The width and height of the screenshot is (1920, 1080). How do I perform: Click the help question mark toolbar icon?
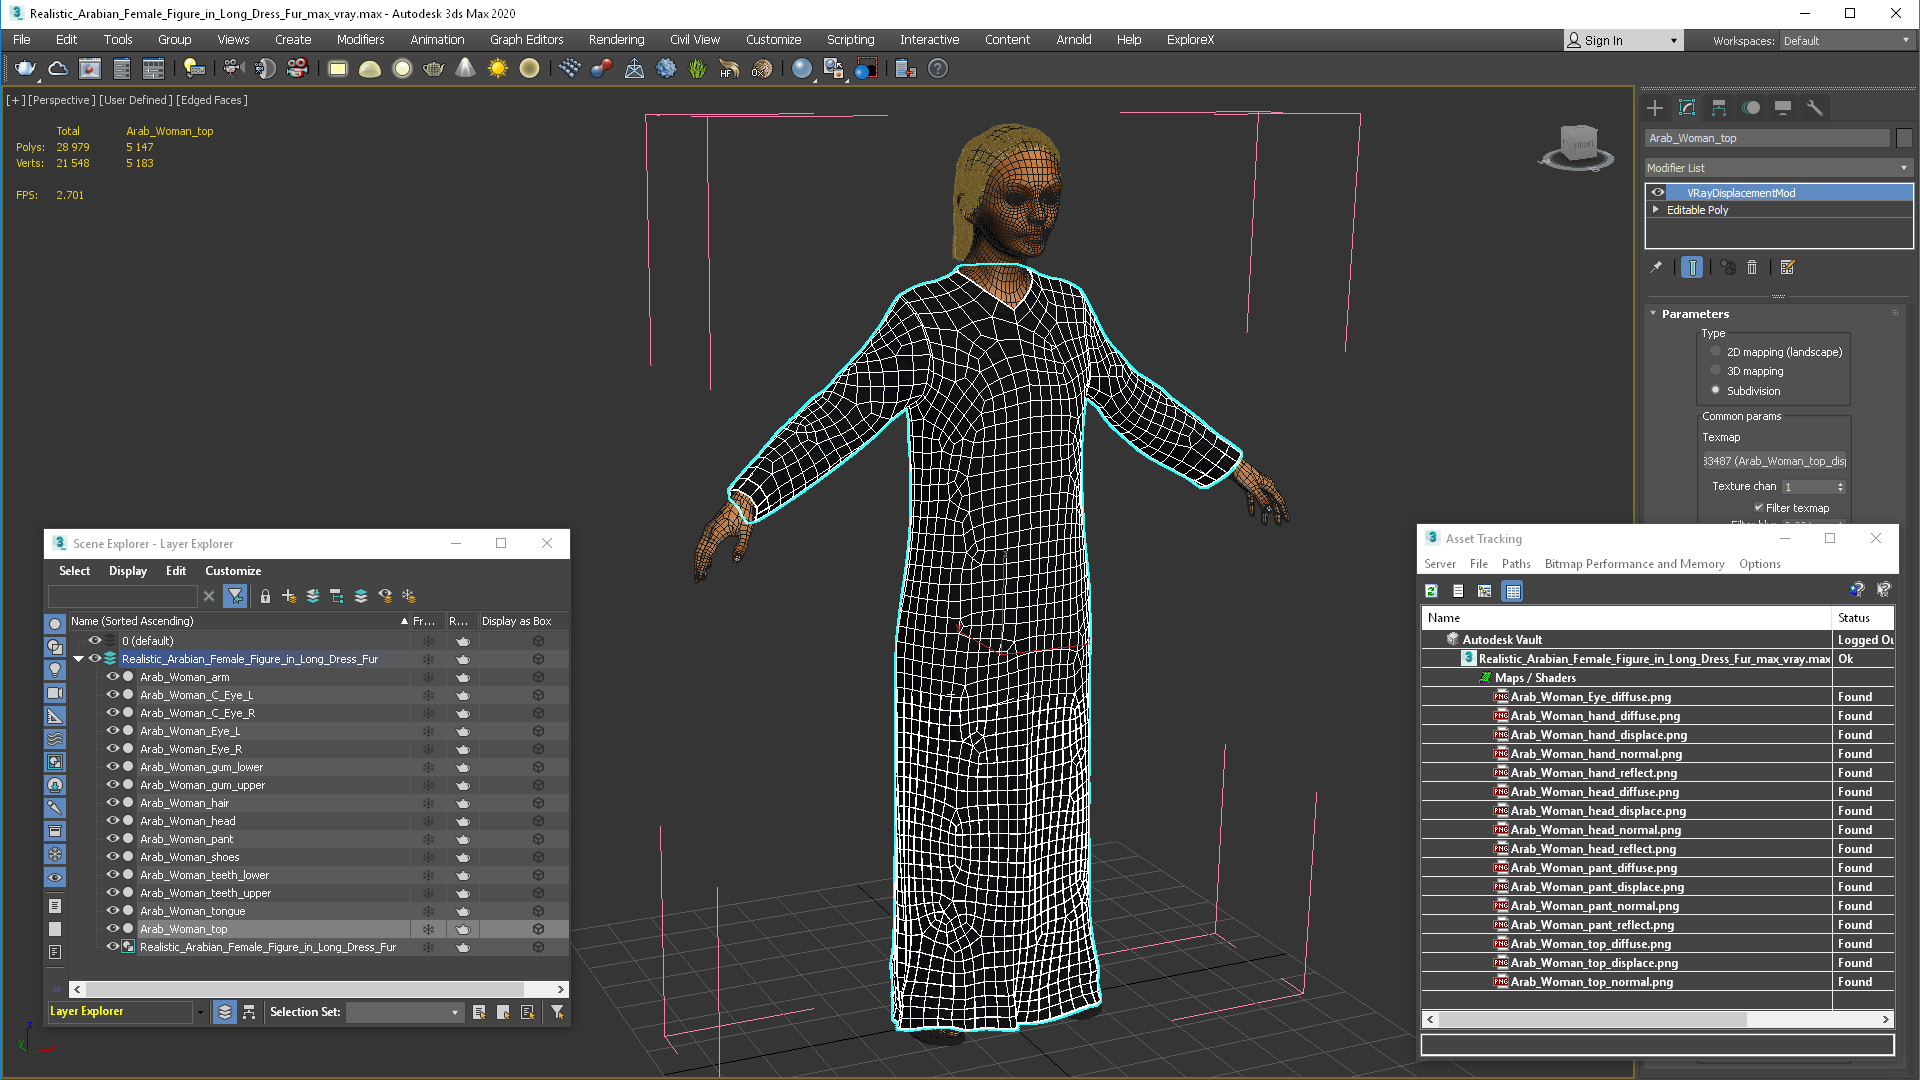pos(937,68)
